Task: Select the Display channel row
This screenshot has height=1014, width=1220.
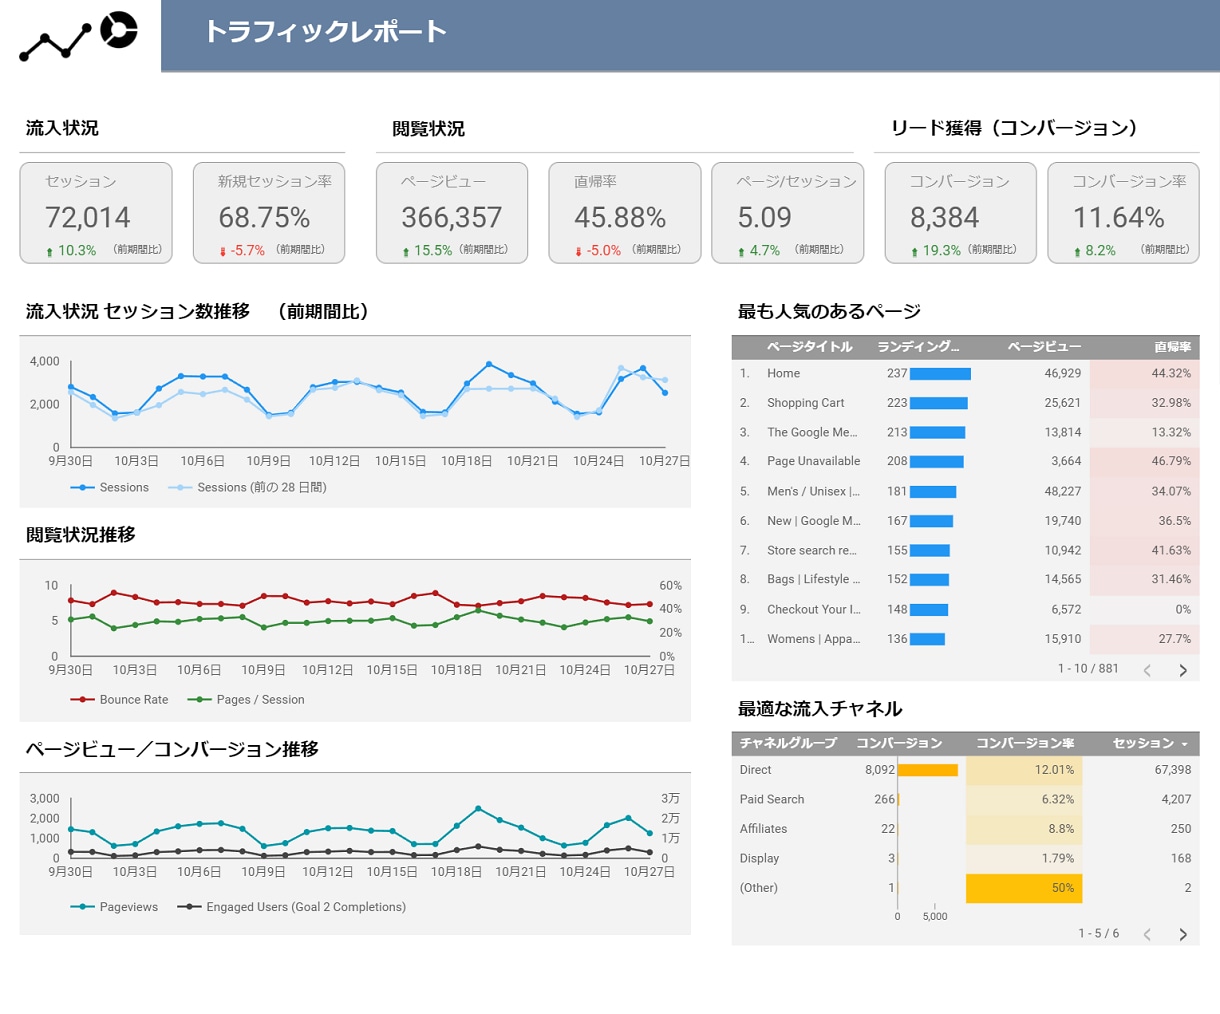Action: tap(965, 858)
